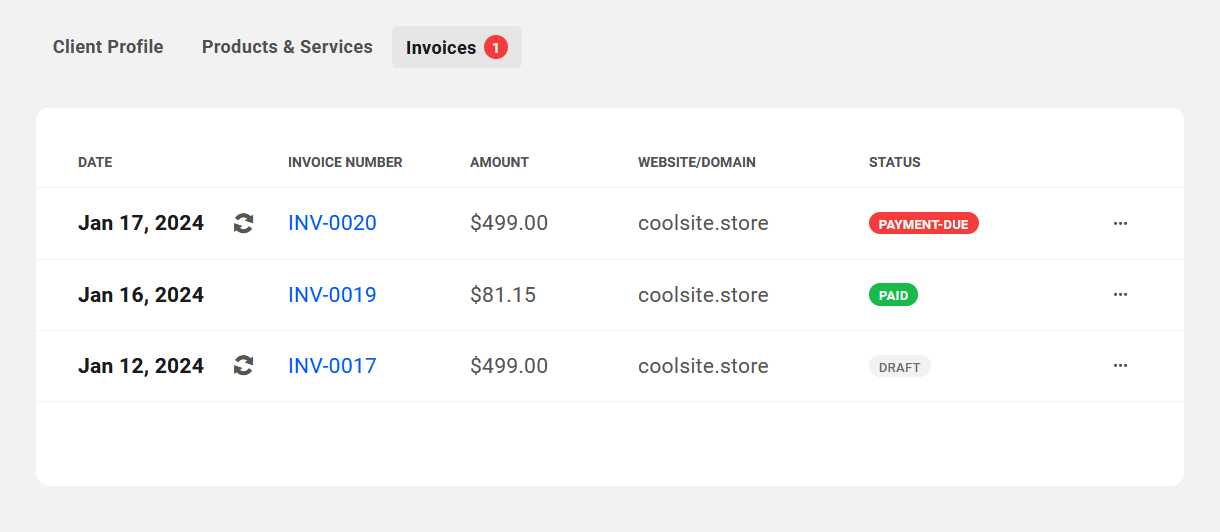Click the $81.15 amount
The height and width of the screenshot is (532, 1220).
[503, 295]
